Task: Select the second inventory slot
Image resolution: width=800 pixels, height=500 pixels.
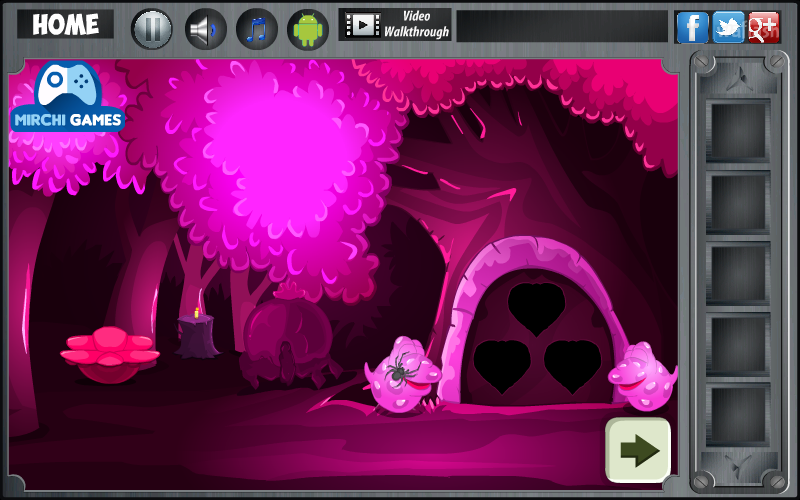Action: pyautogui.click(x=738, y=203)
